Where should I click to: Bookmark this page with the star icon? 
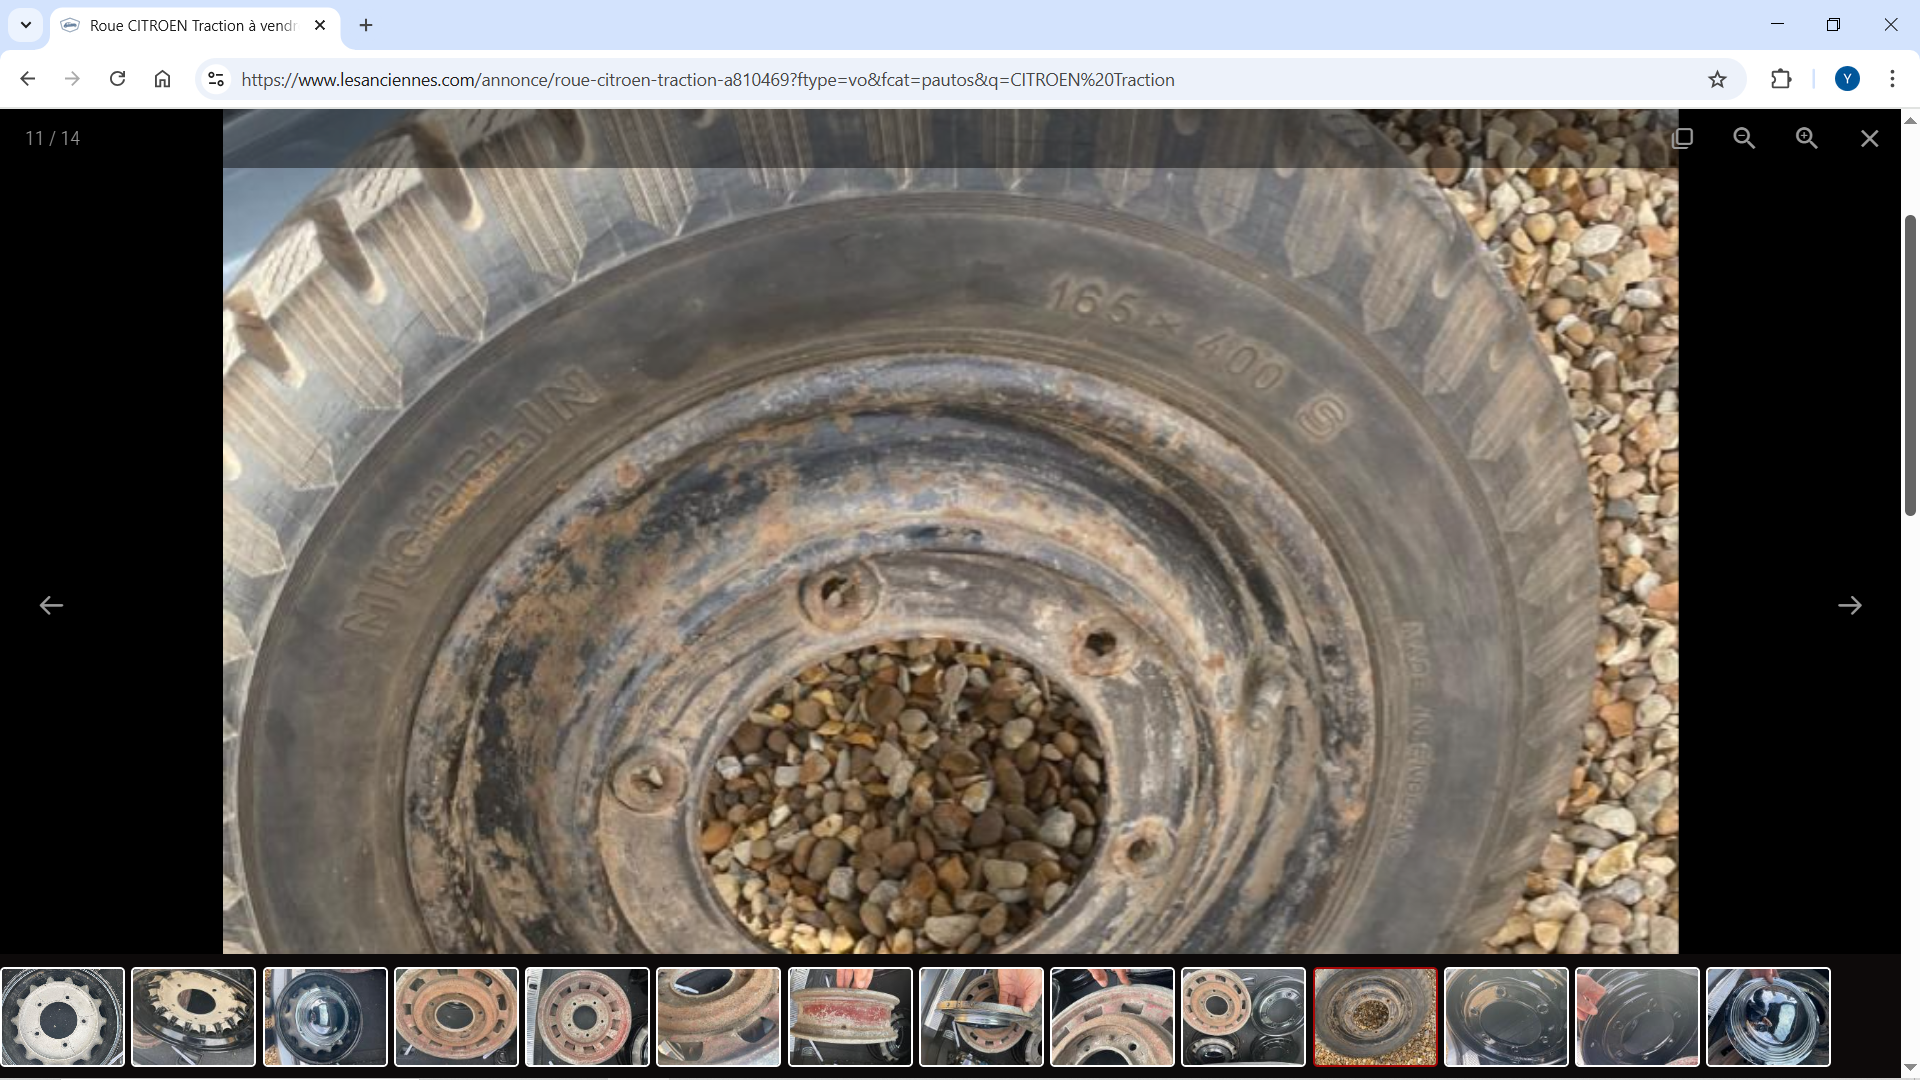pyautogui.click(x=1717, y=79)
